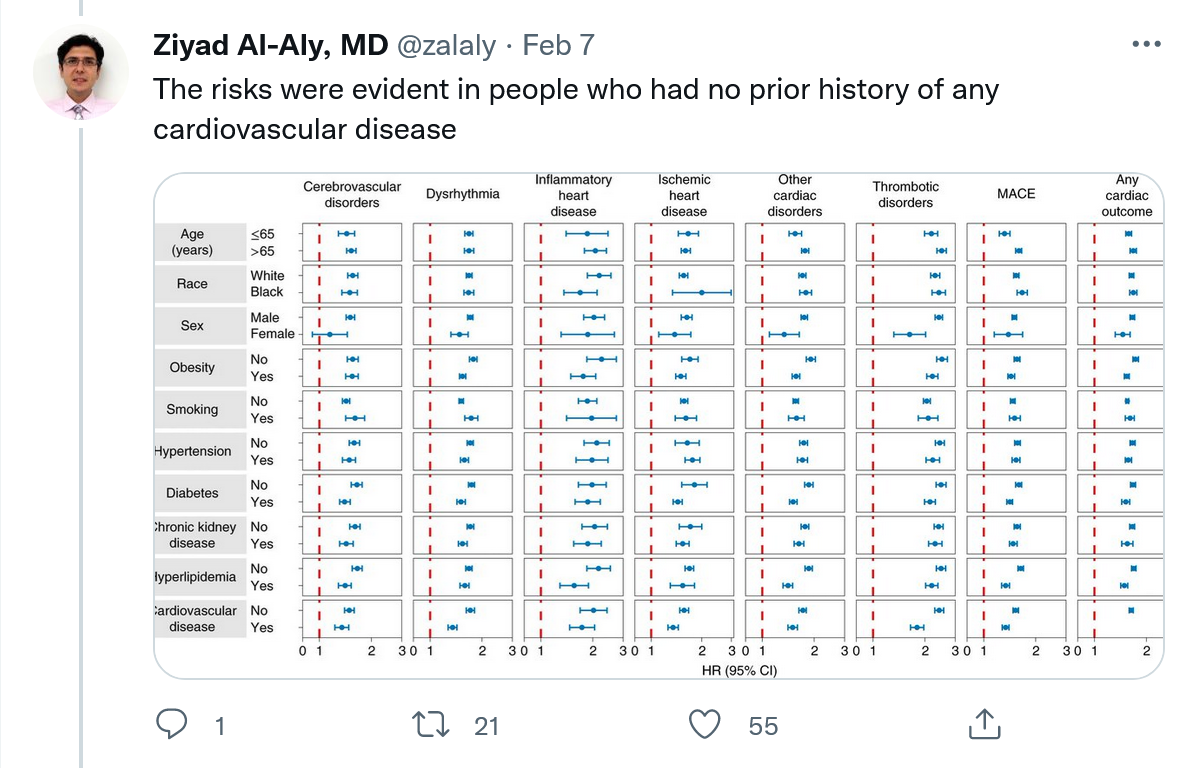
Task: Open Ziyad Al-Aly's profile picture
Action: (81, 73)
